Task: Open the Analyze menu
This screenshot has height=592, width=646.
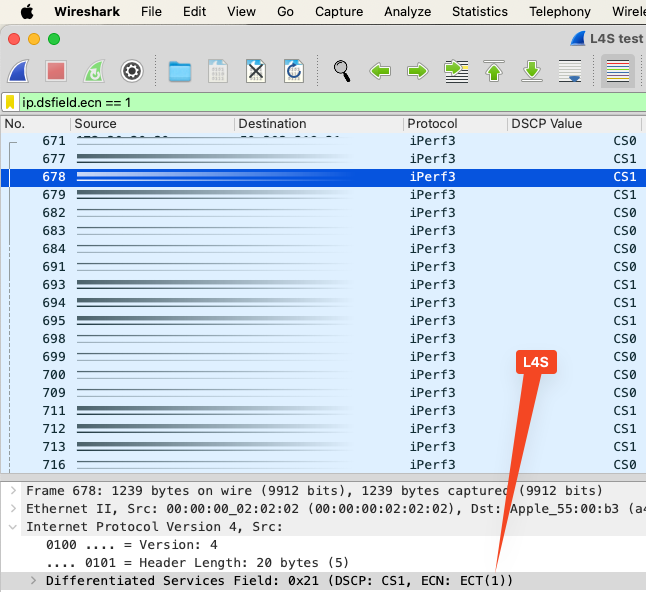Action: [407, 12]
